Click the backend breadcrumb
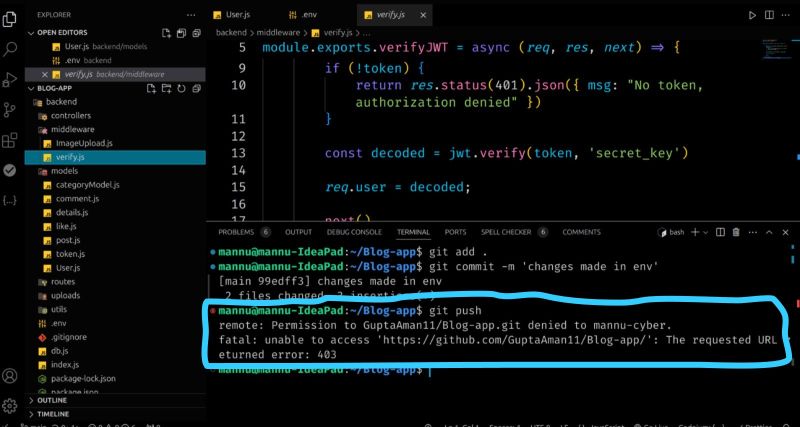The width and height of the screenshot is (800, 427). (231, 33)
